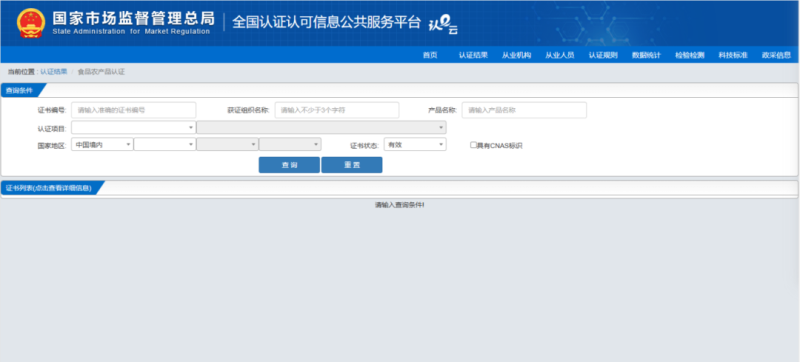Screen dimensions: 800x362
Task: Open the 从业机构 menu item
Action: point(516,55)
